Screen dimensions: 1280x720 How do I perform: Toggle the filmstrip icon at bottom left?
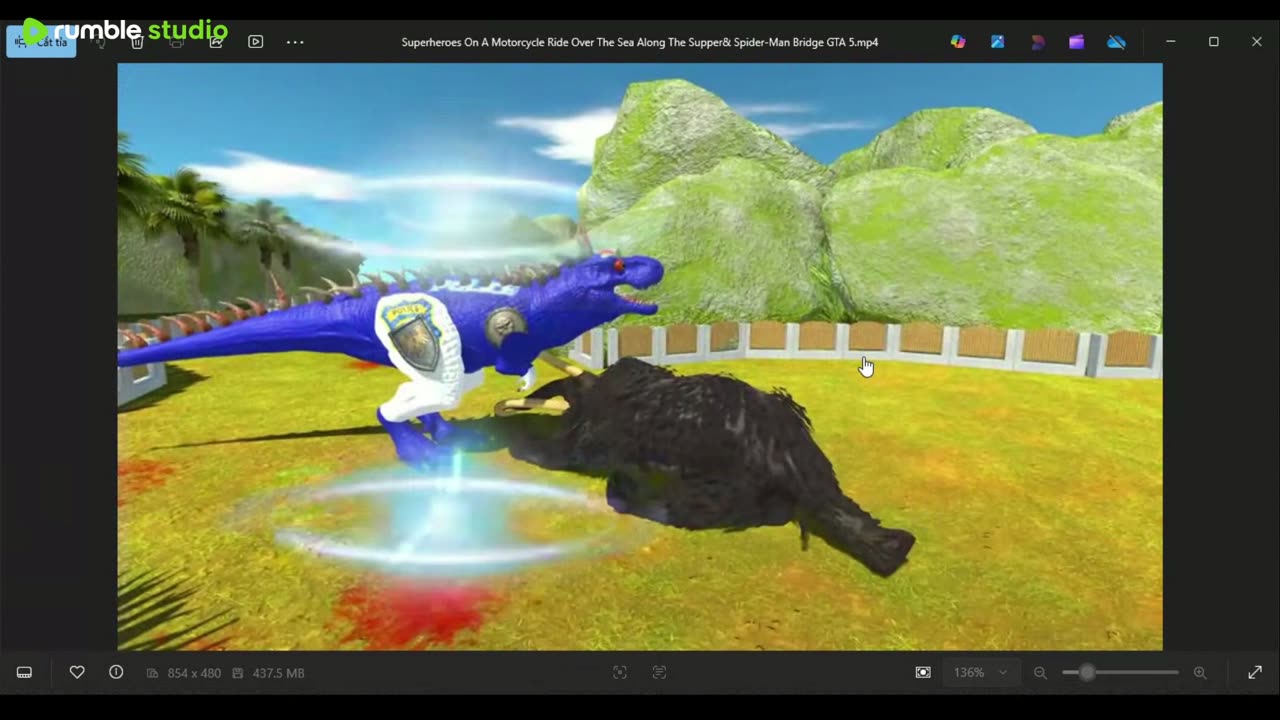point(24,673)
